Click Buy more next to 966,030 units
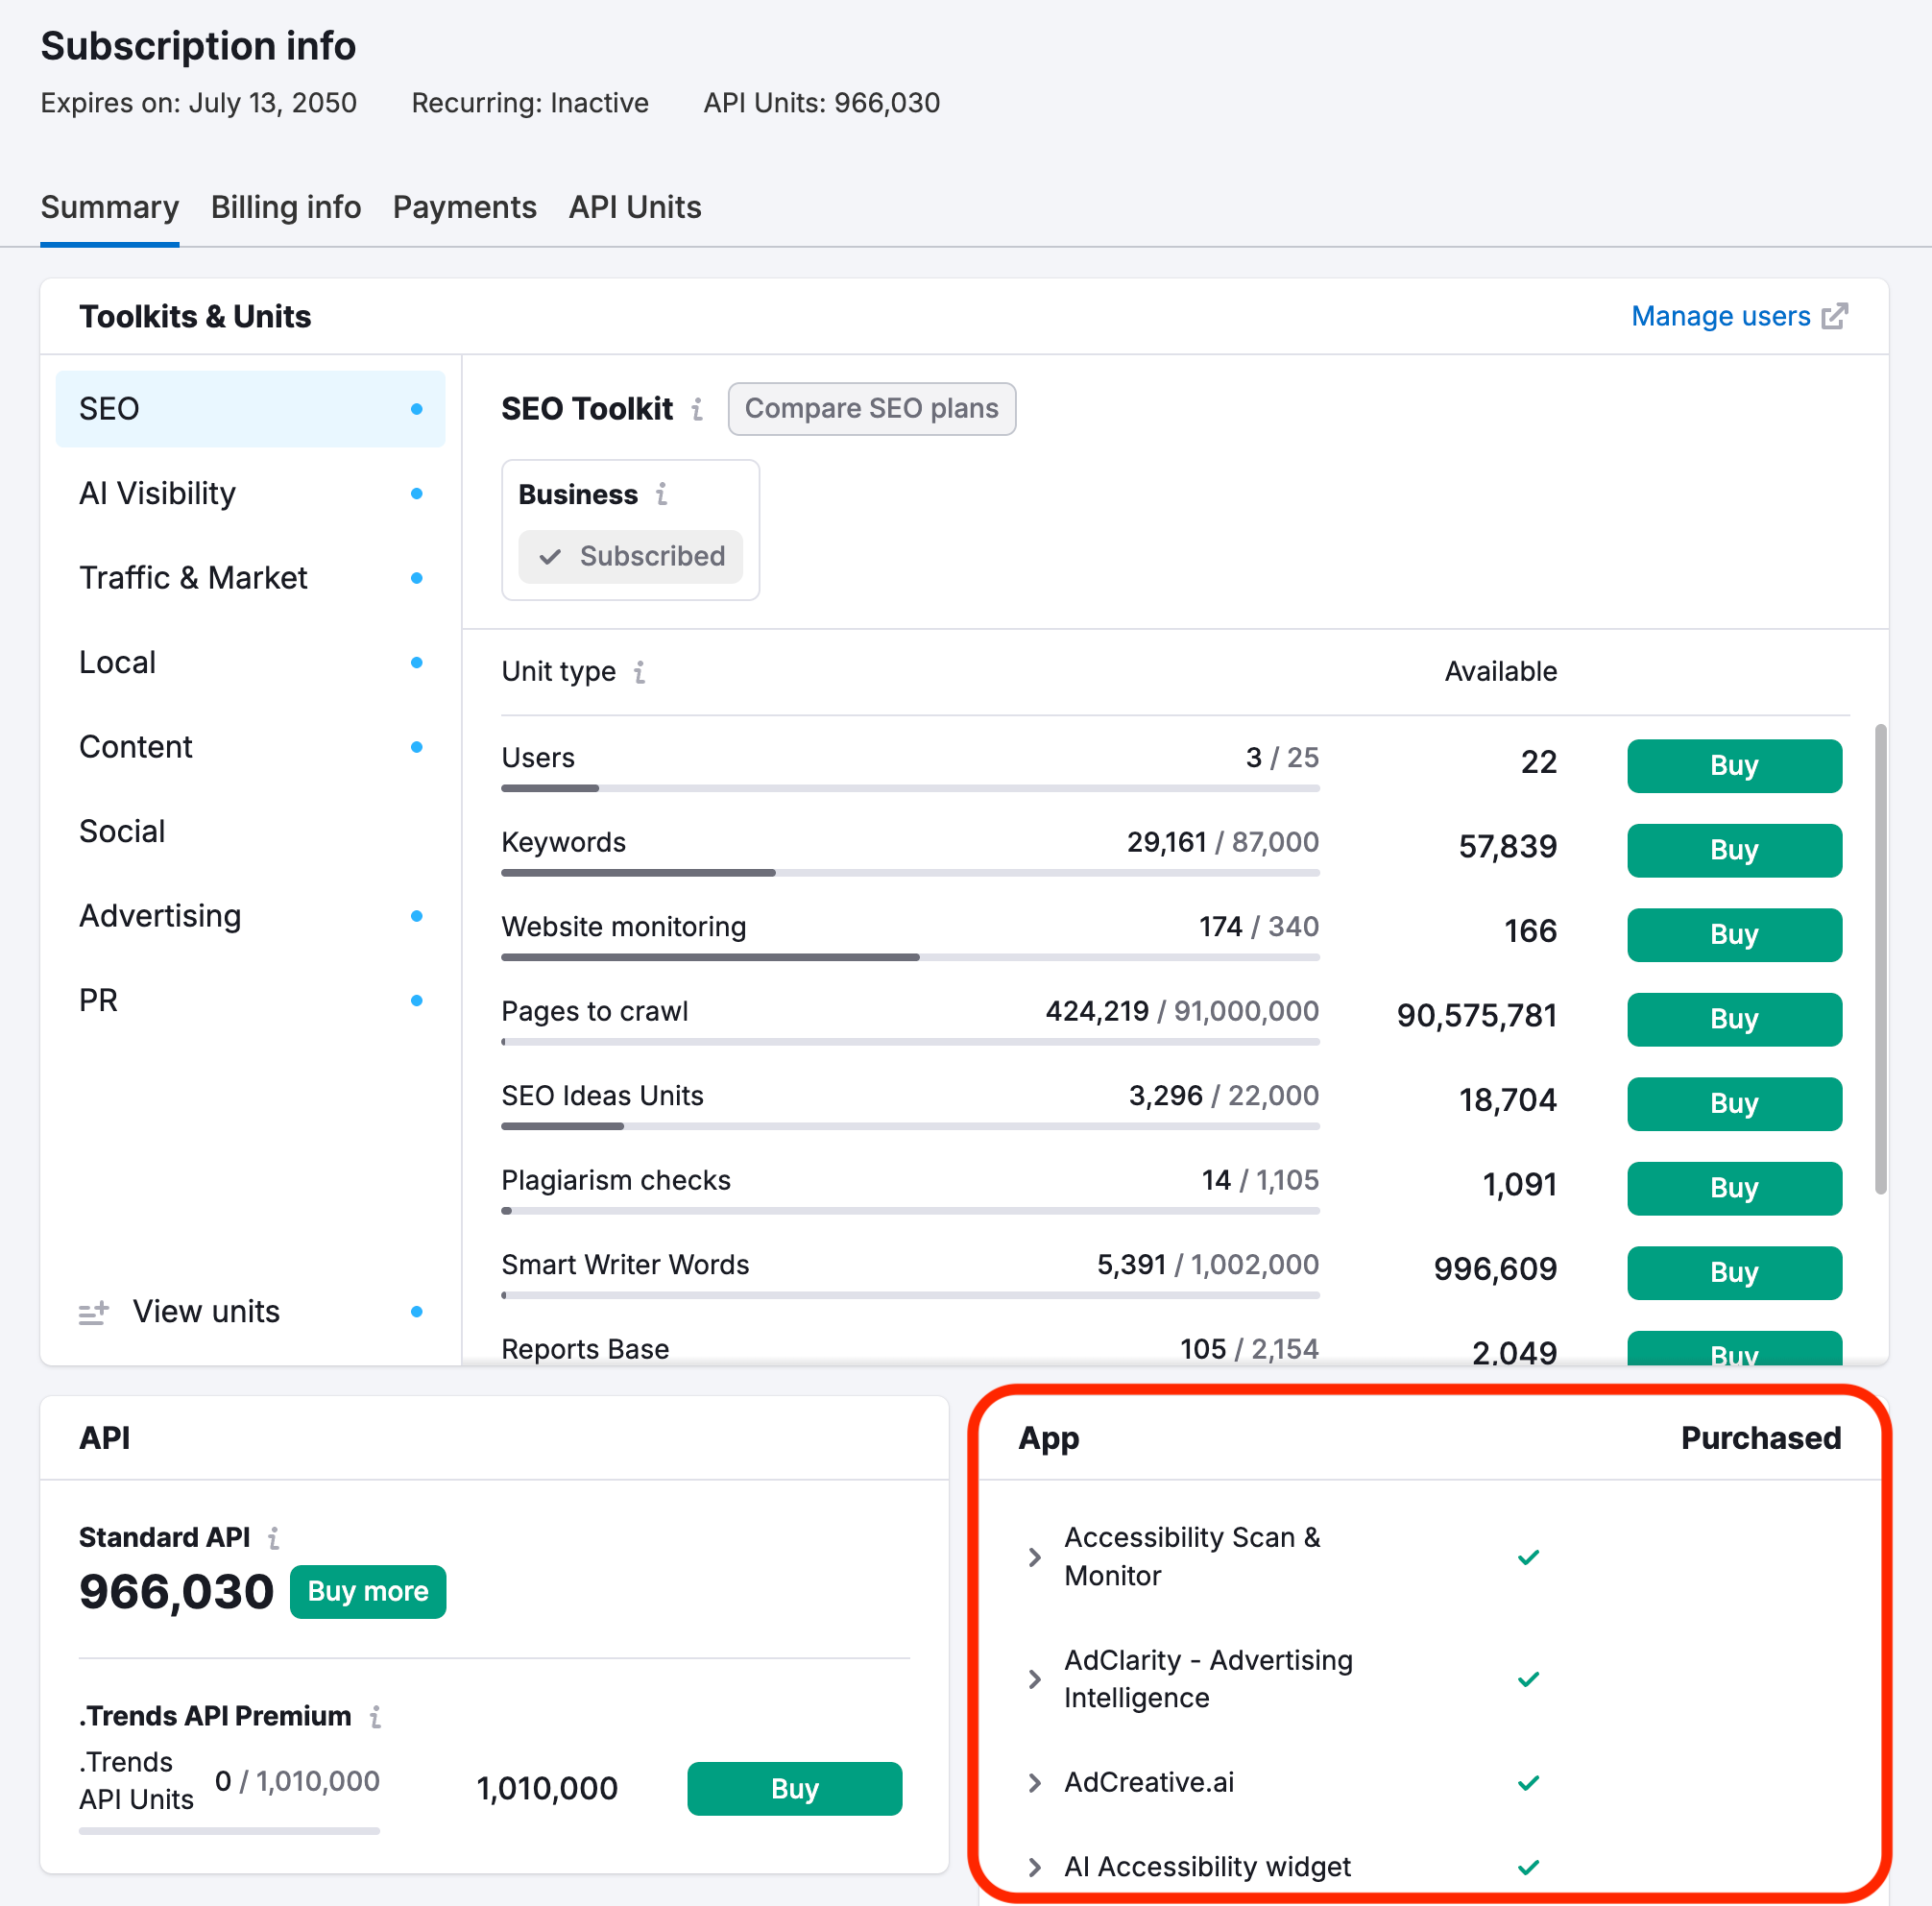Image resolution: width=1932 pixels, height=1906 pixels. (367, 1591)
